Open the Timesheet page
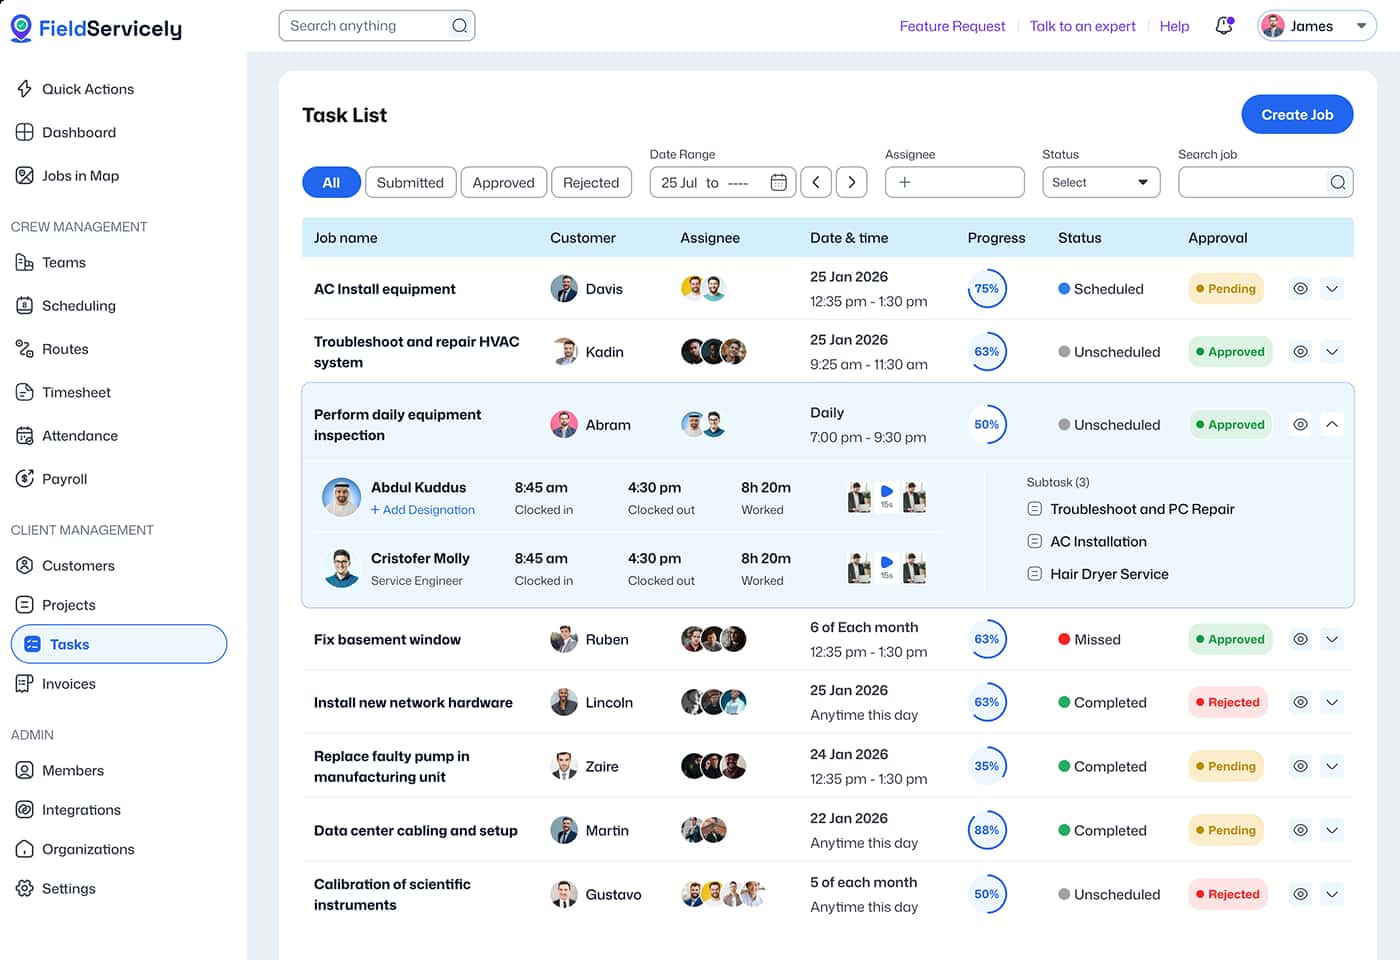 [x=75, y=392]
